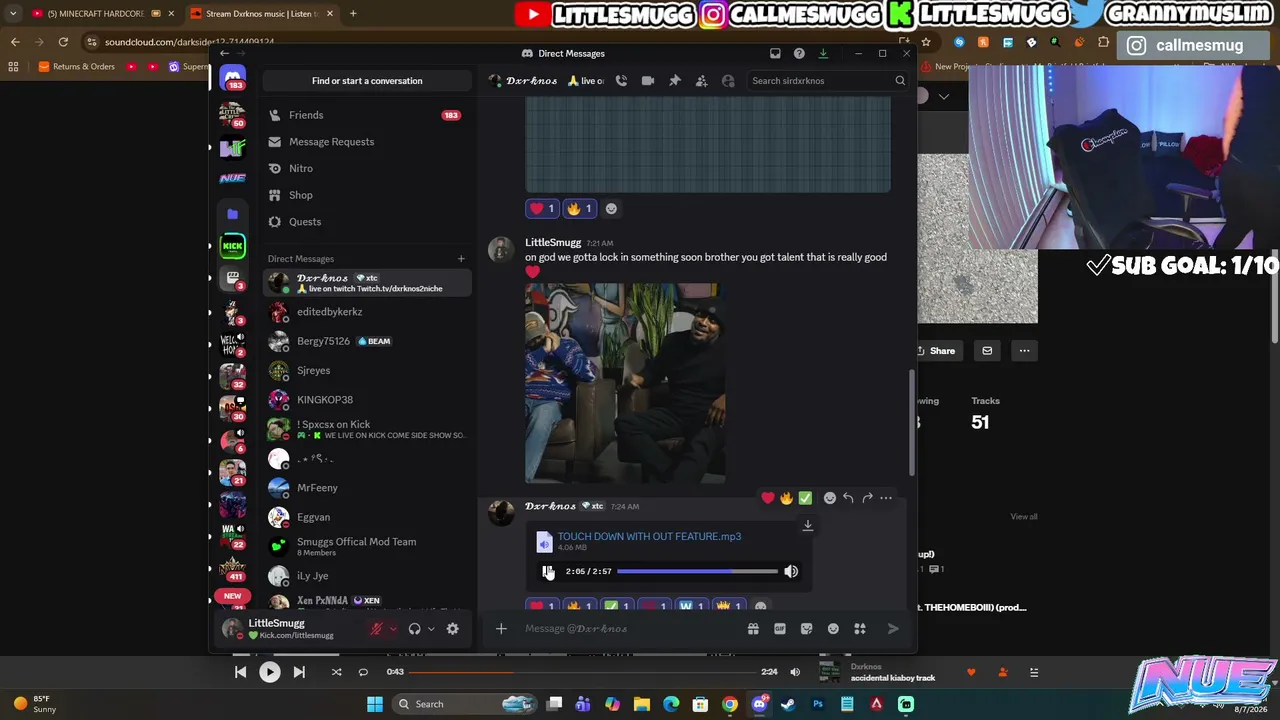Viewport: 1280px width, 720px height.
Task: Open TOUCH DOWN WITH OUT FEATURE.mp3 link
Action: pos(649,537)
